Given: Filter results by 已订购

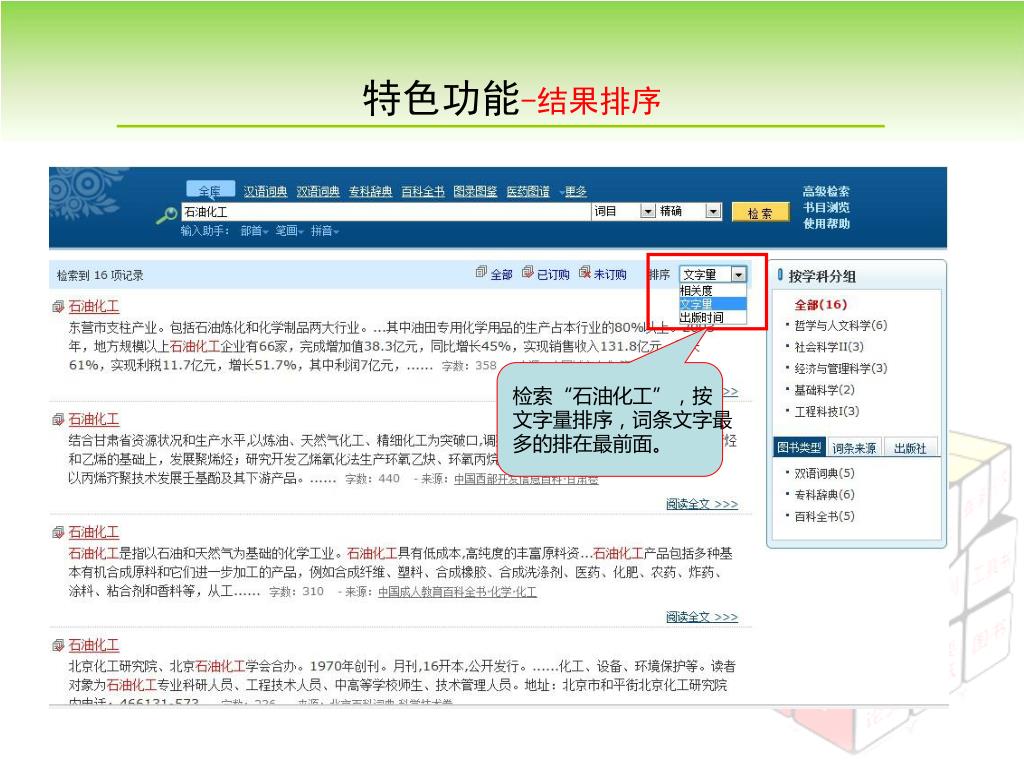Looking at the screenshot, I should pyautogui.click(x=553, y=274).
